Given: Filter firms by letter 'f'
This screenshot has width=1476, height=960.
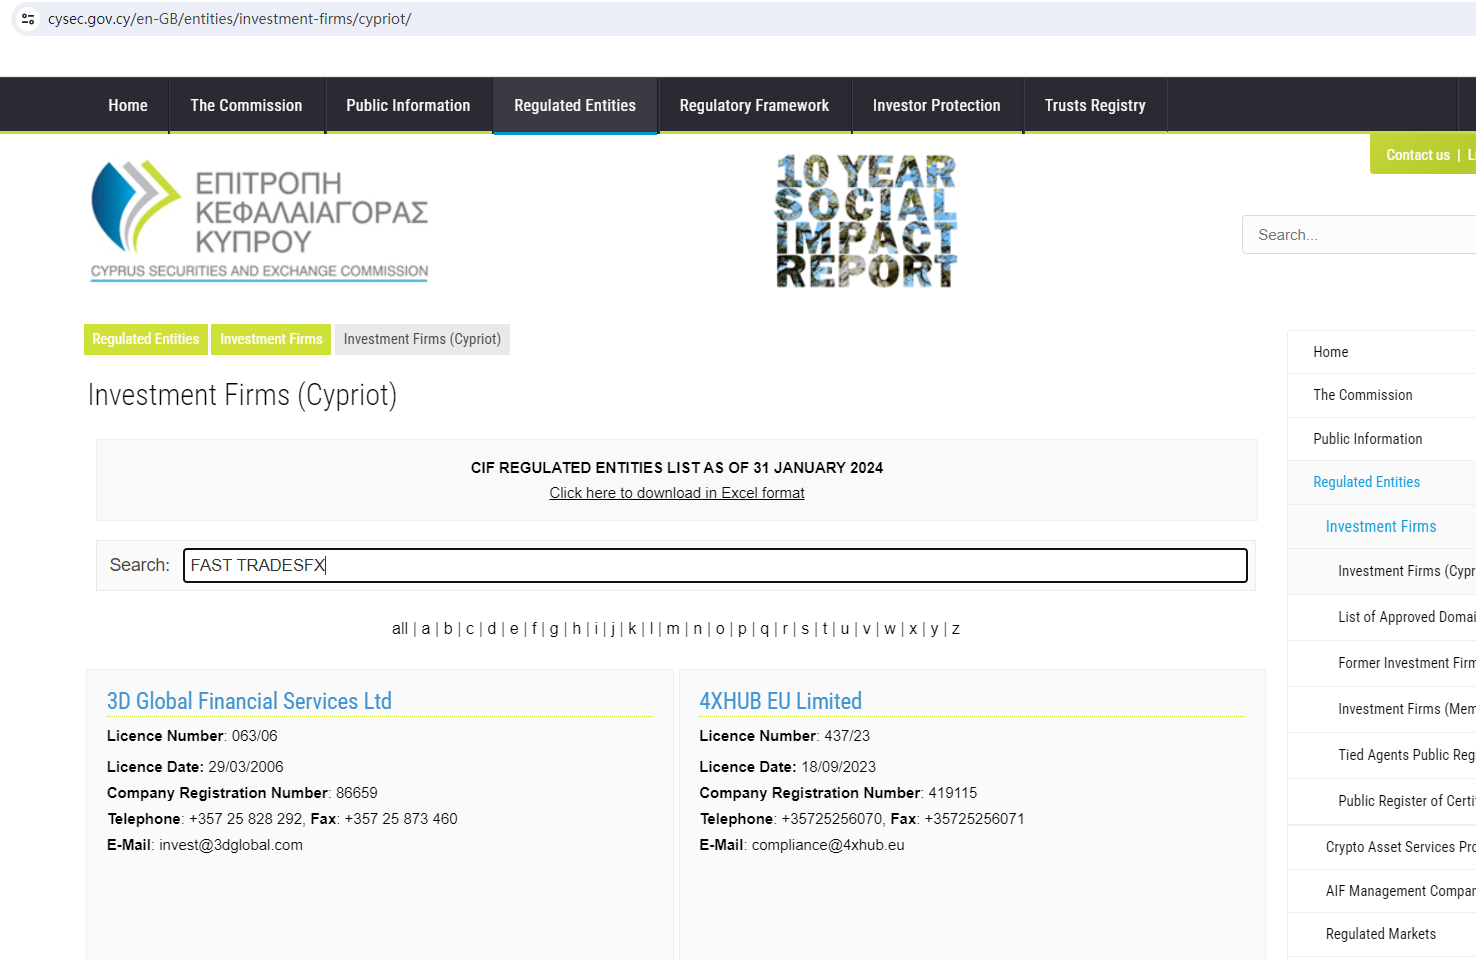Looking at the screenshot, I should [x=534, y=629].
